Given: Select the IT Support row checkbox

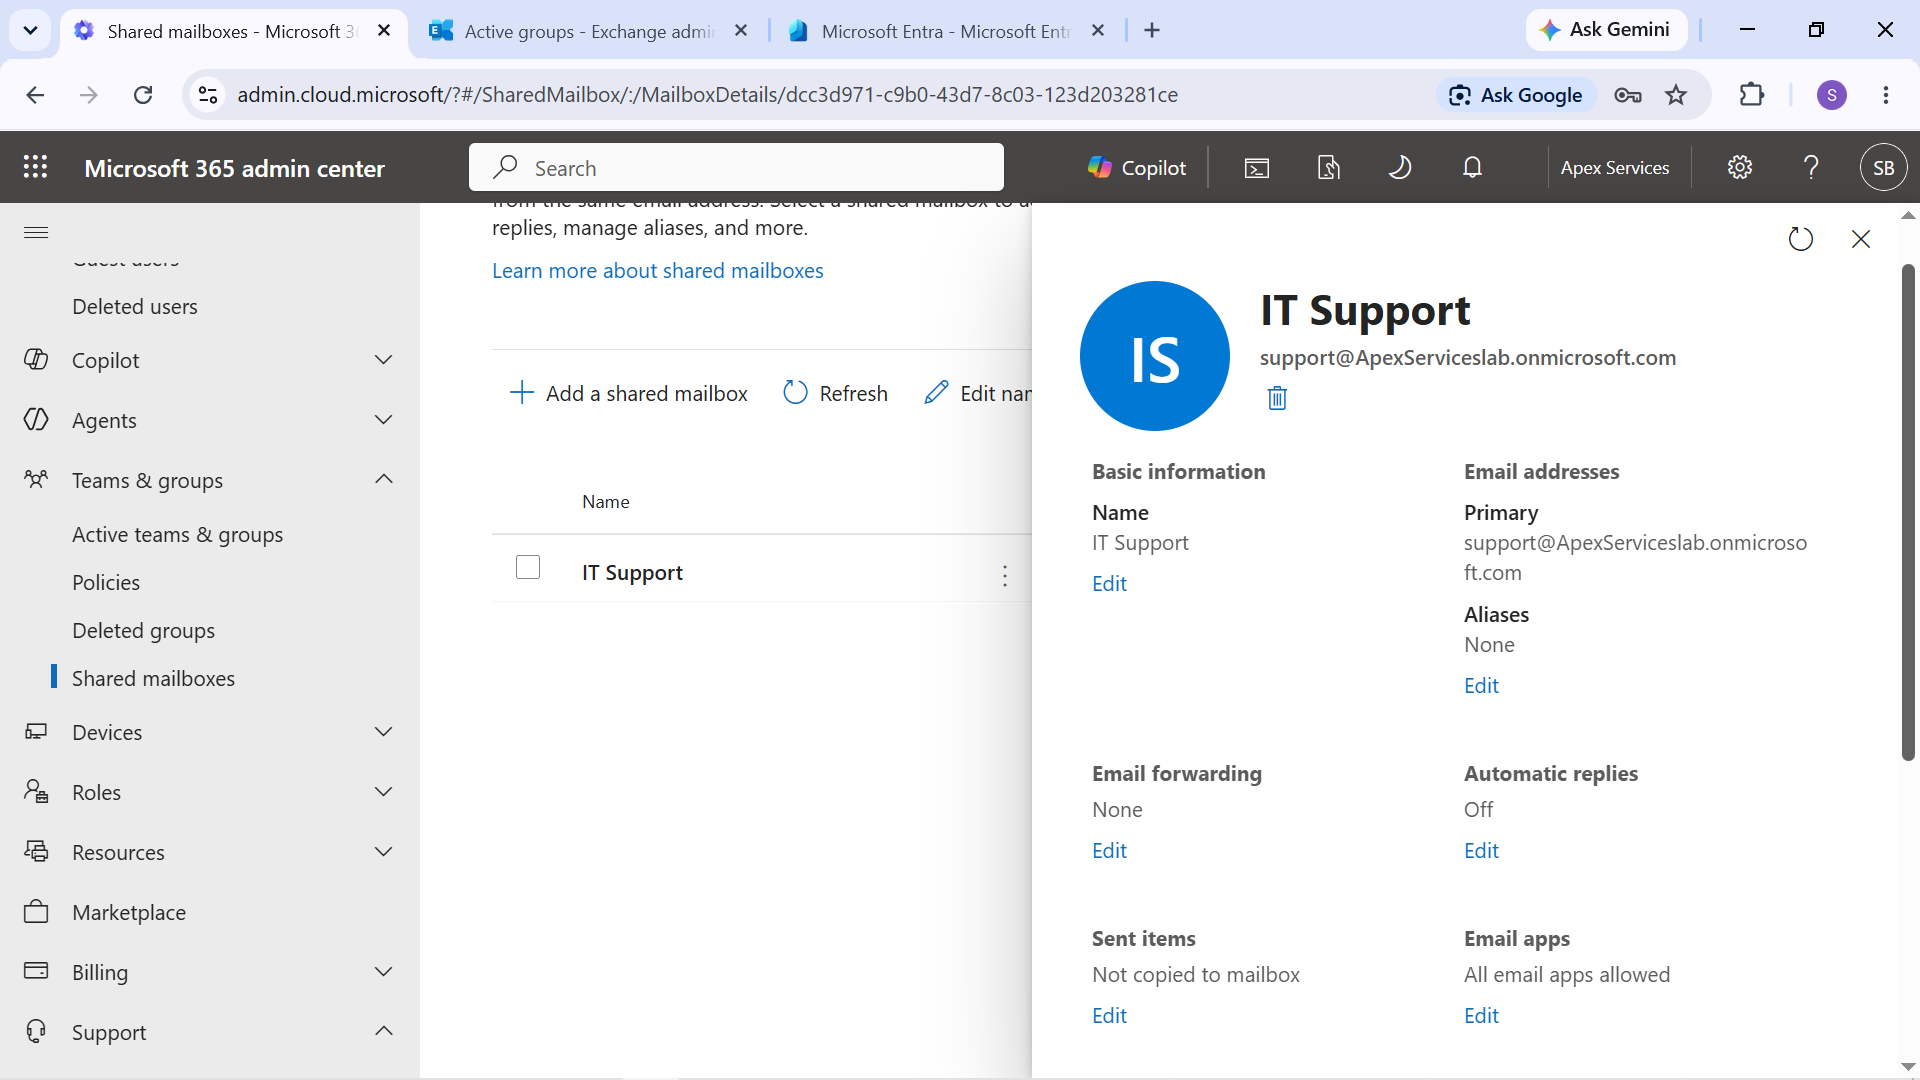Looking at the screenshot, I should [528, 567].
